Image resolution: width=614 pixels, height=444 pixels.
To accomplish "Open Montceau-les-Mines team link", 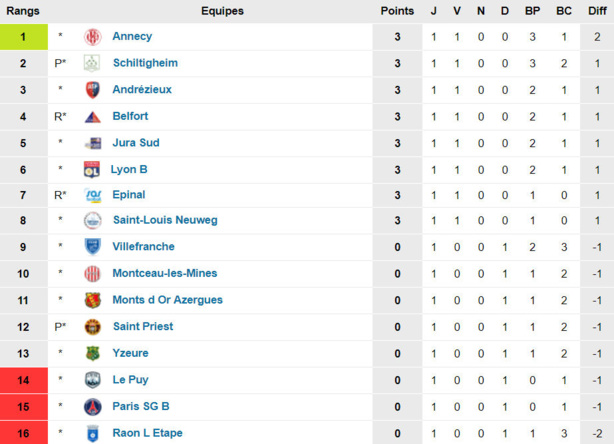I will pyautogui.click(x=165, y=273).
